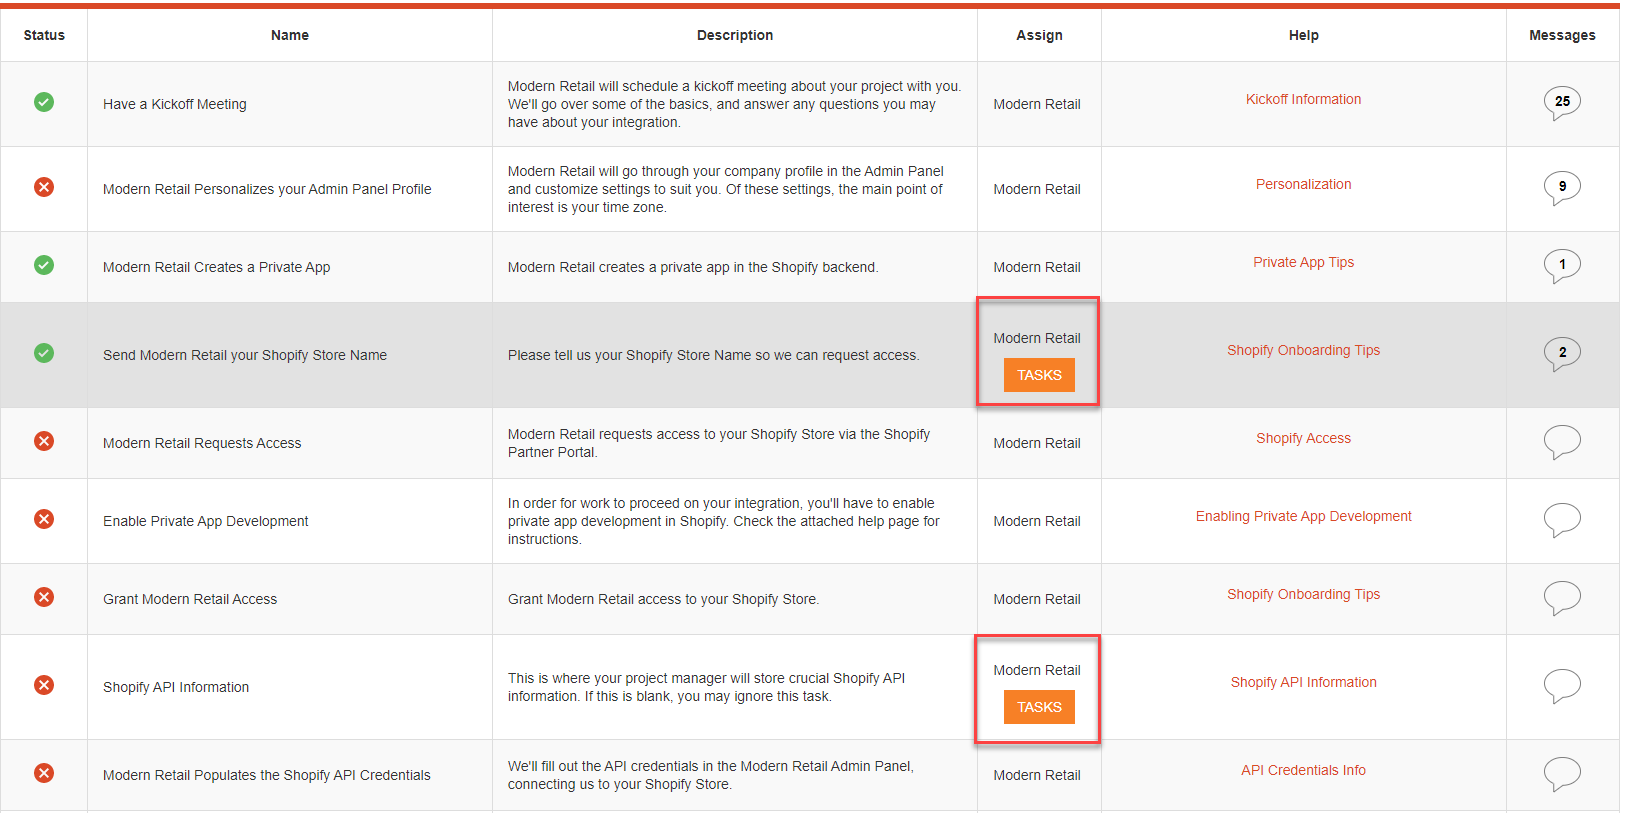The image size is (1640, 813).
Task: Select the task name 'Modern Retail Requests Access'
Action: (202, 443)
